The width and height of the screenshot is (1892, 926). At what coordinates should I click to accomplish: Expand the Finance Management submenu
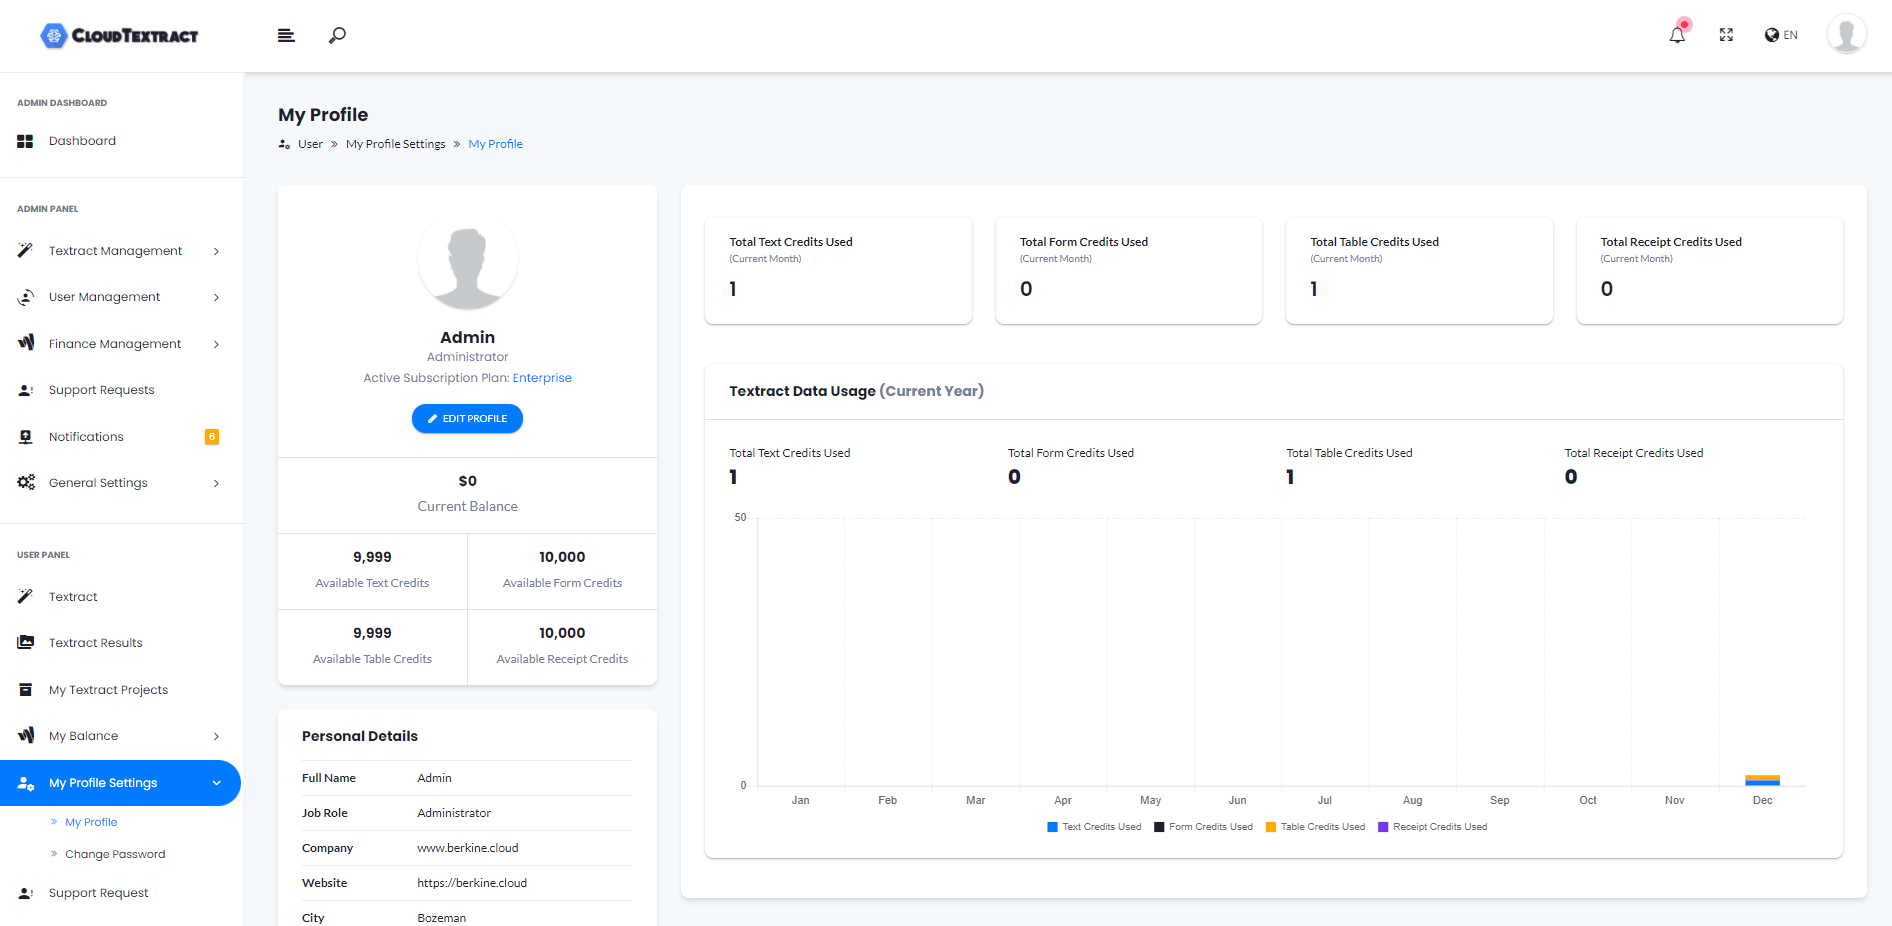click(x=115, y=344)
